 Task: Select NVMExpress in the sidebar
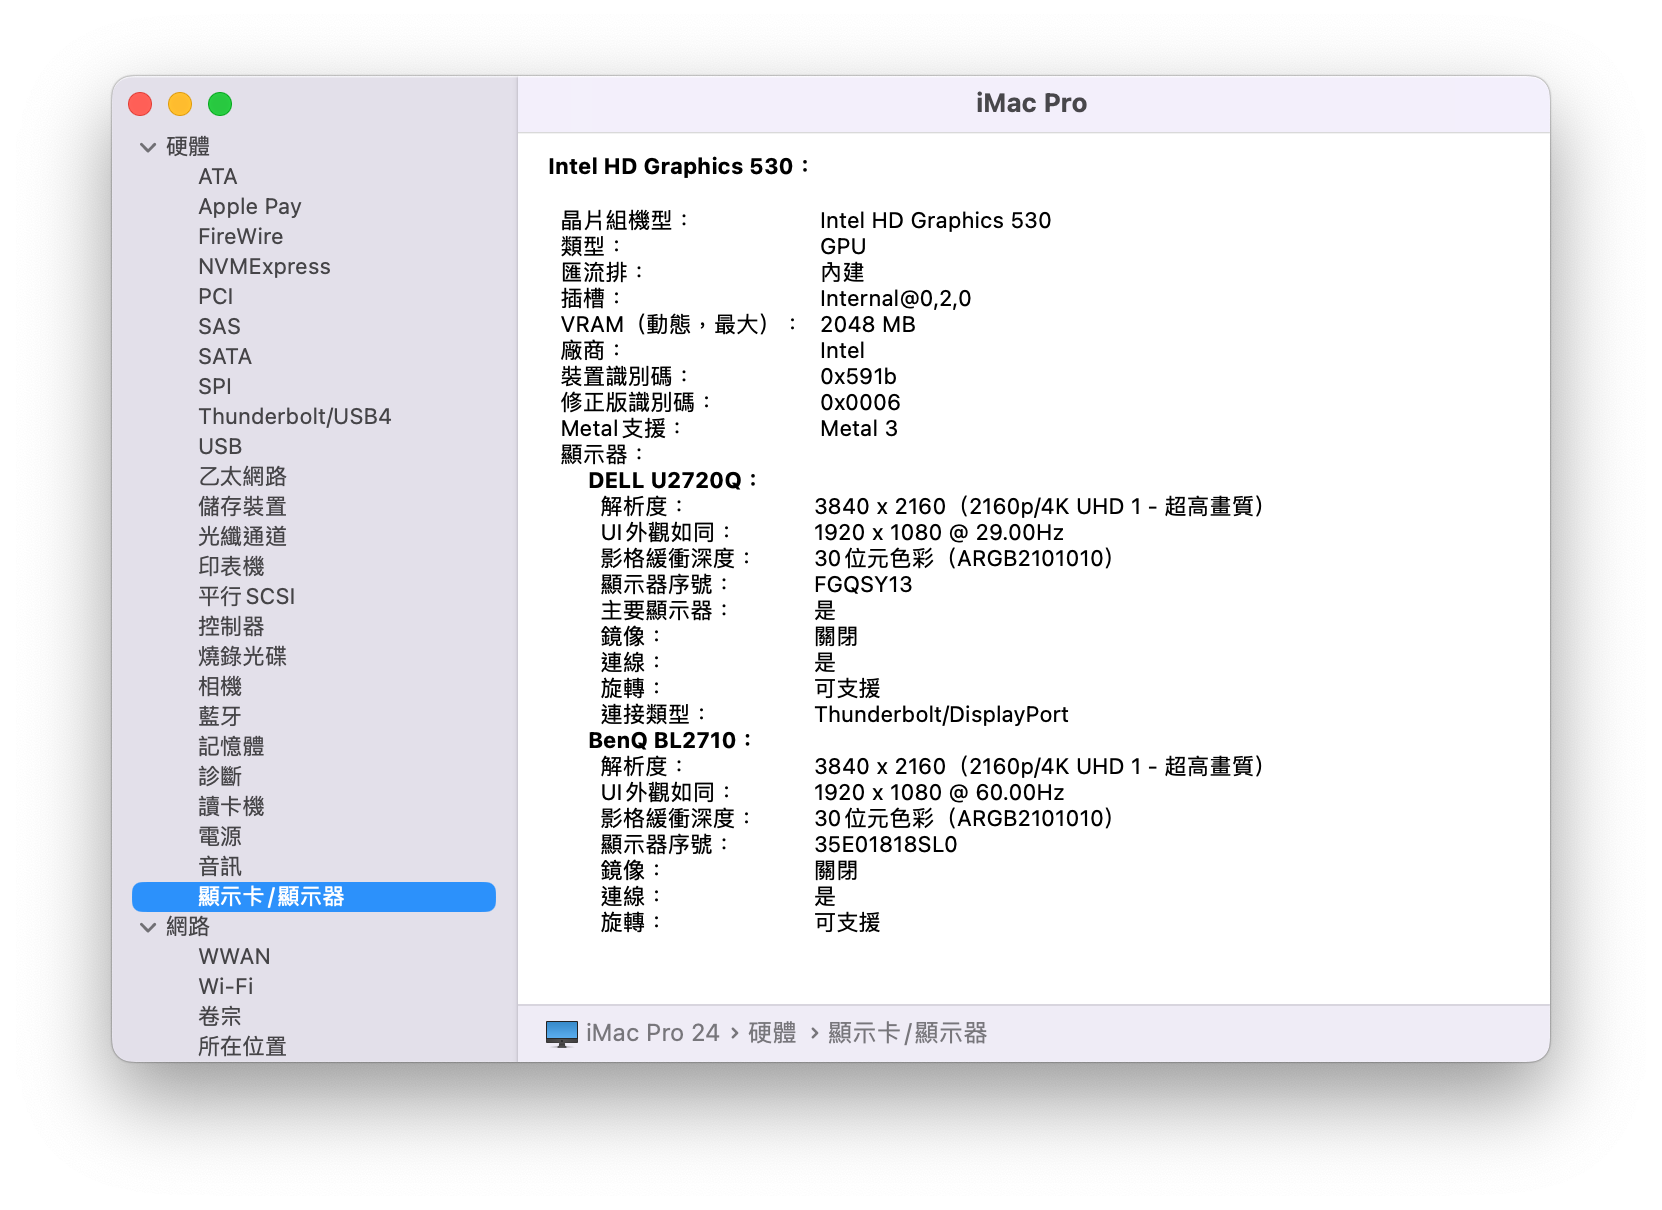point(265,266)
